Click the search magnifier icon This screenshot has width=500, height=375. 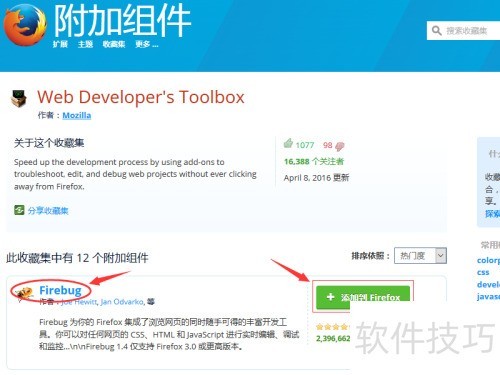(x=436, y=31)
